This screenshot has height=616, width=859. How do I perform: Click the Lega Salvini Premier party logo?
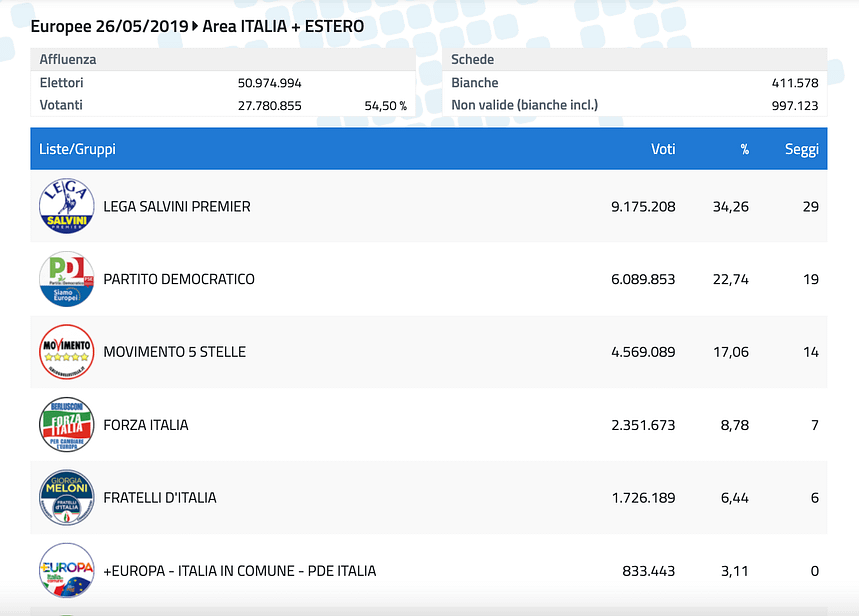click(66, 206)
